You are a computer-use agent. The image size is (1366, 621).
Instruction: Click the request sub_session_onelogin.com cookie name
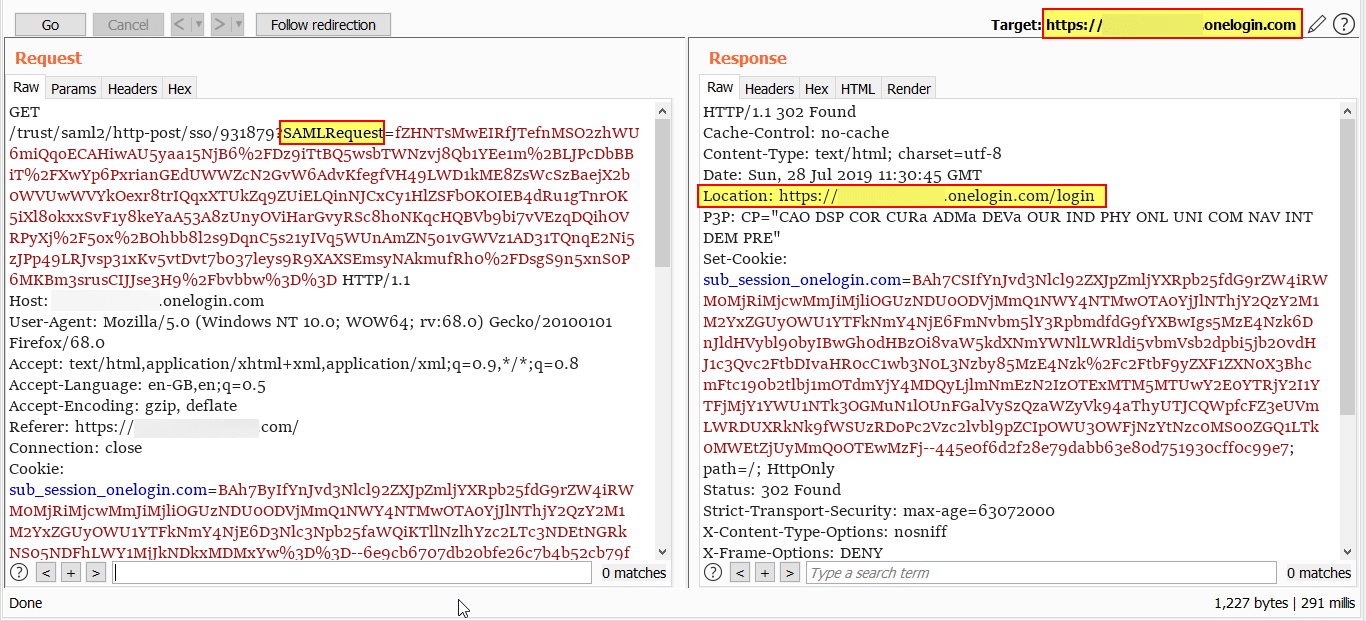[108, 490]
